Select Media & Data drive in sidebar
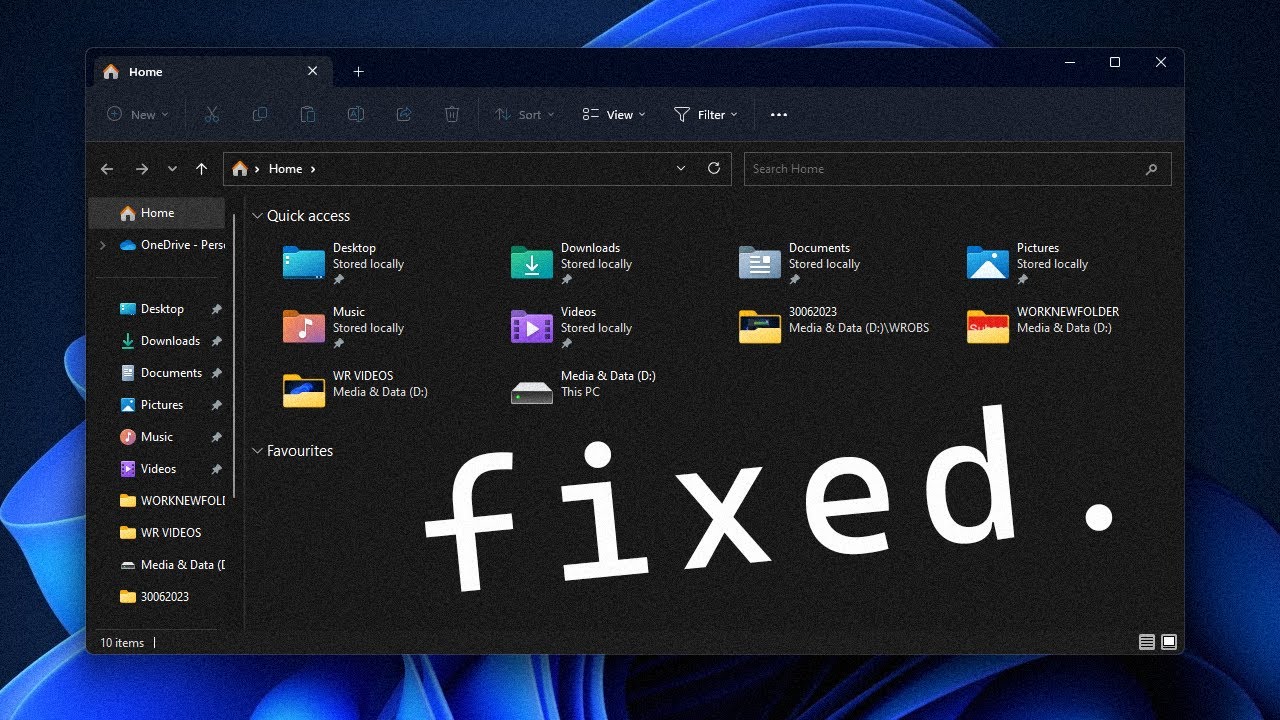This screenshot has height=720, width=1280. [170, 565]
